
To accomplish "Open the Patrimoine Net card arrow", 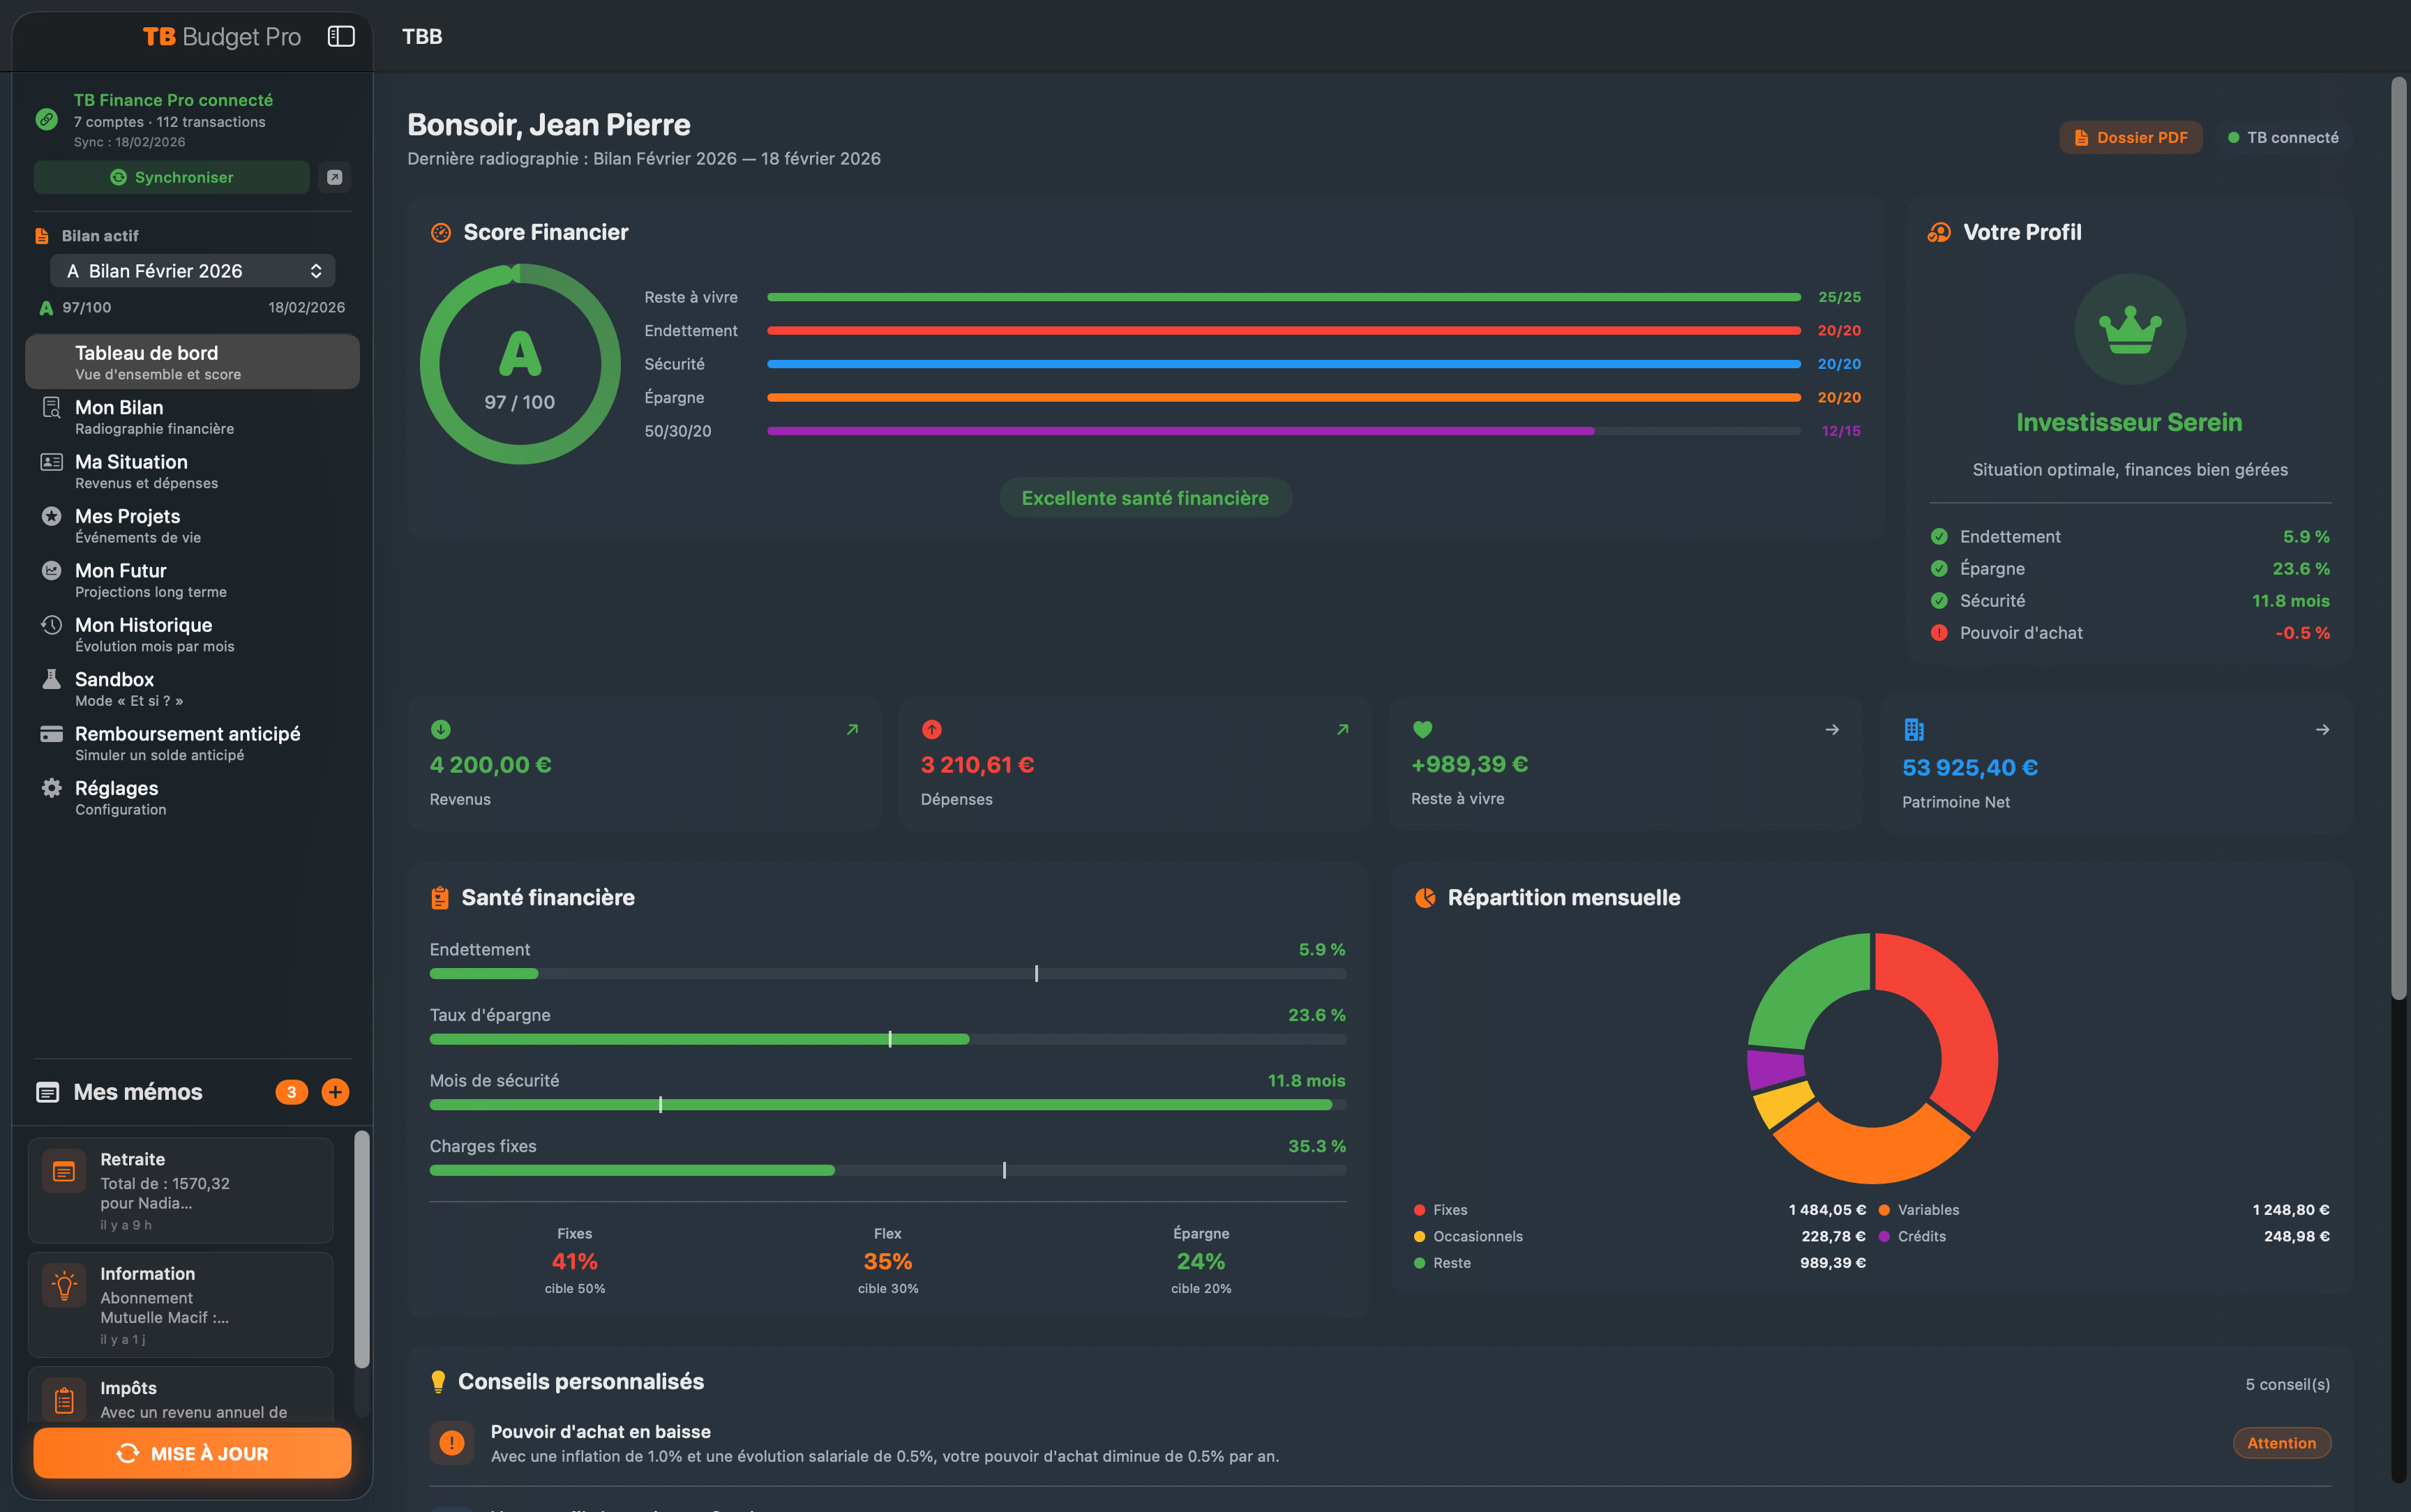I will coord(2322,730).
